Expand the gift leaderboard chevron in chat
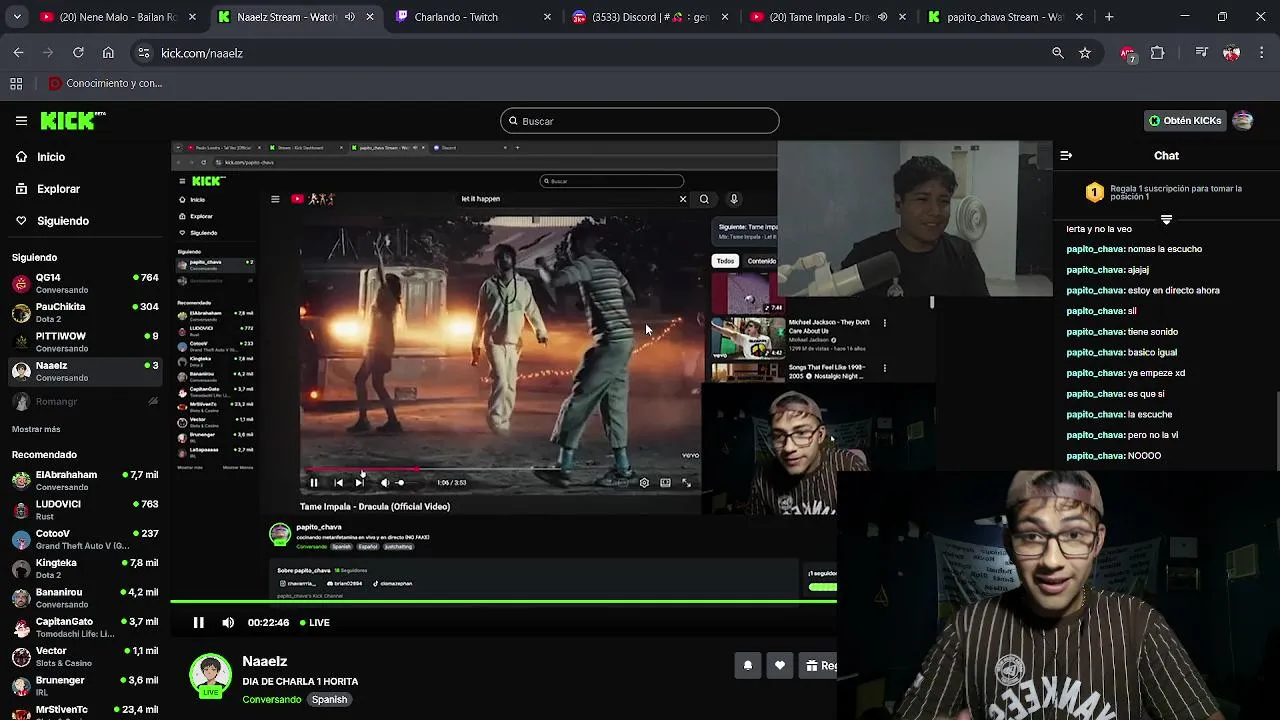The image size is (1280, 720). pos(1166,219)
